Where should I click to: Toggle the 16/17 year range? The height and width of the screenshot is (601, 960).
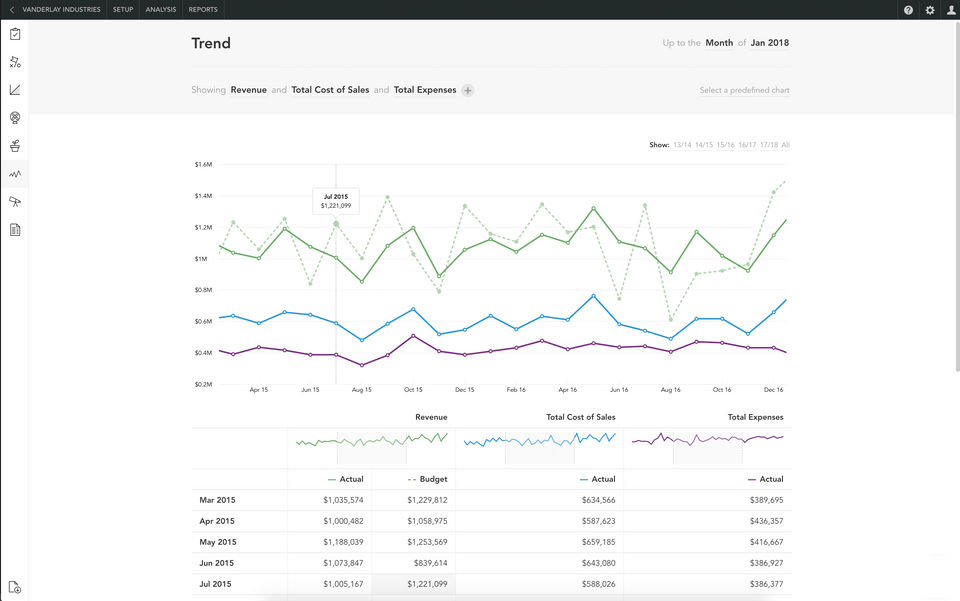pos(747,145)
